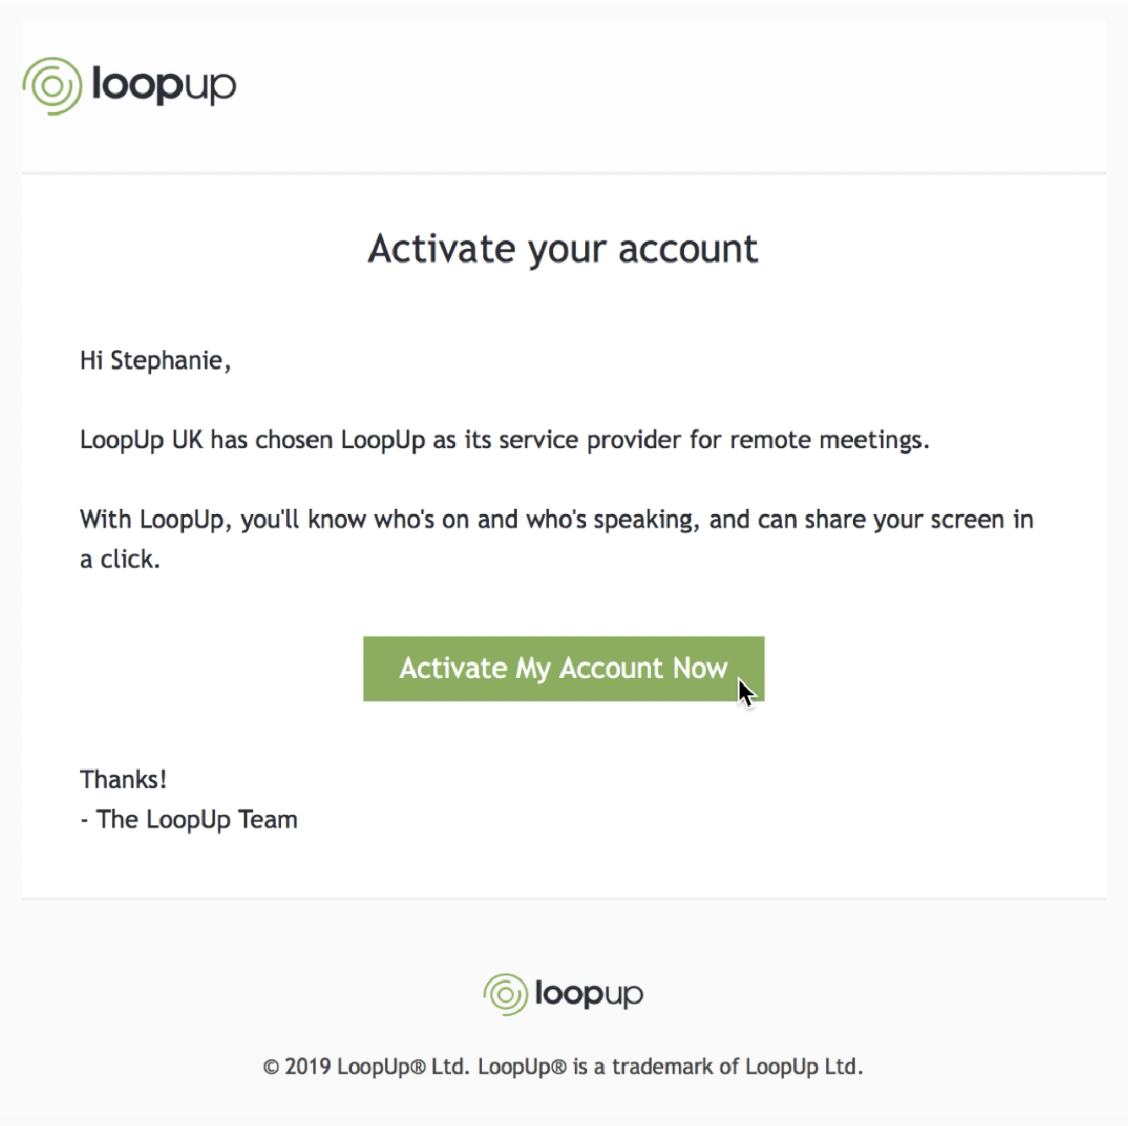Click the header loopup wordmark text

coord(164,85)
